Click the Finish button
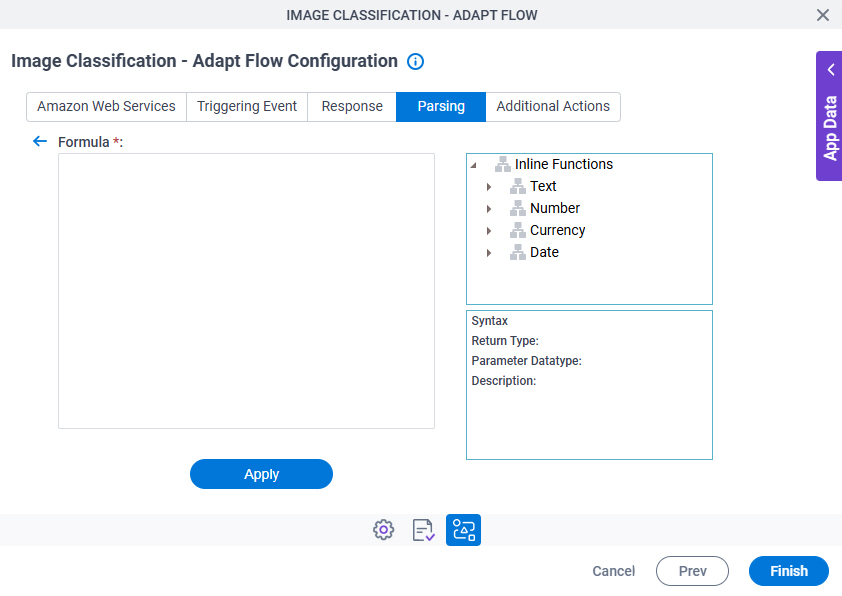Image resolution: width=842 pixels, height=596 pixels. click(x=789, y=571)
